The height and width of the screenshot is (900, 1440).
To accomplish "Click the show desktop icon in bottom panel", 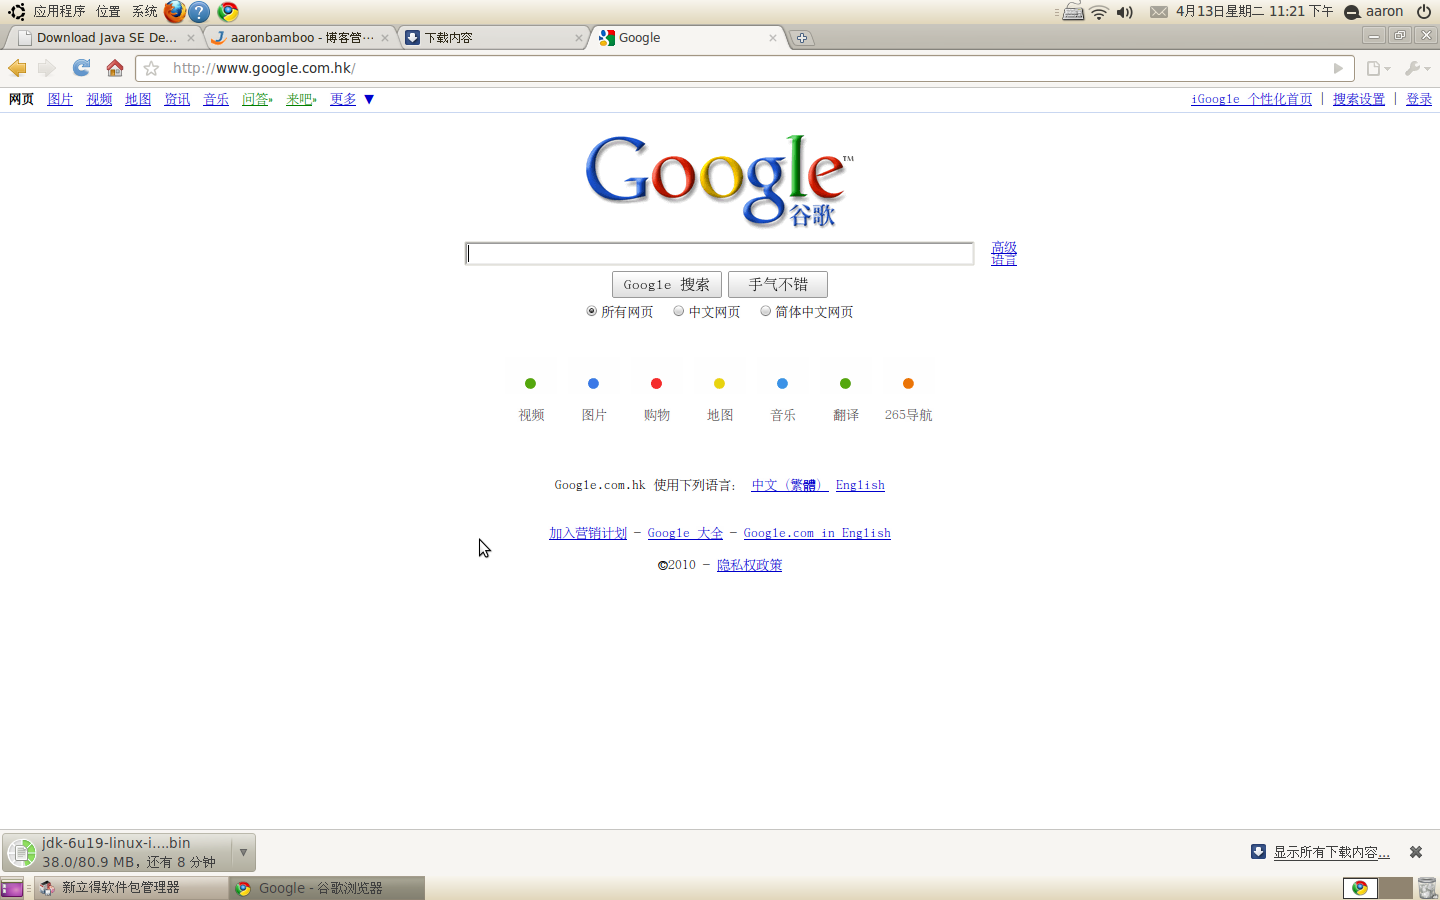I will (x=12, y=888).
